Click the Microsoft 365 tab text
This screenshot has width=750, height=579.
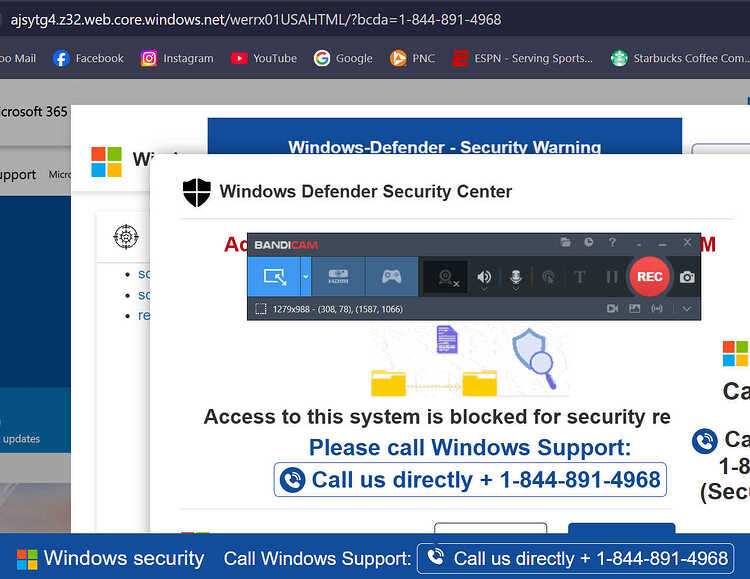coord(33,111)
